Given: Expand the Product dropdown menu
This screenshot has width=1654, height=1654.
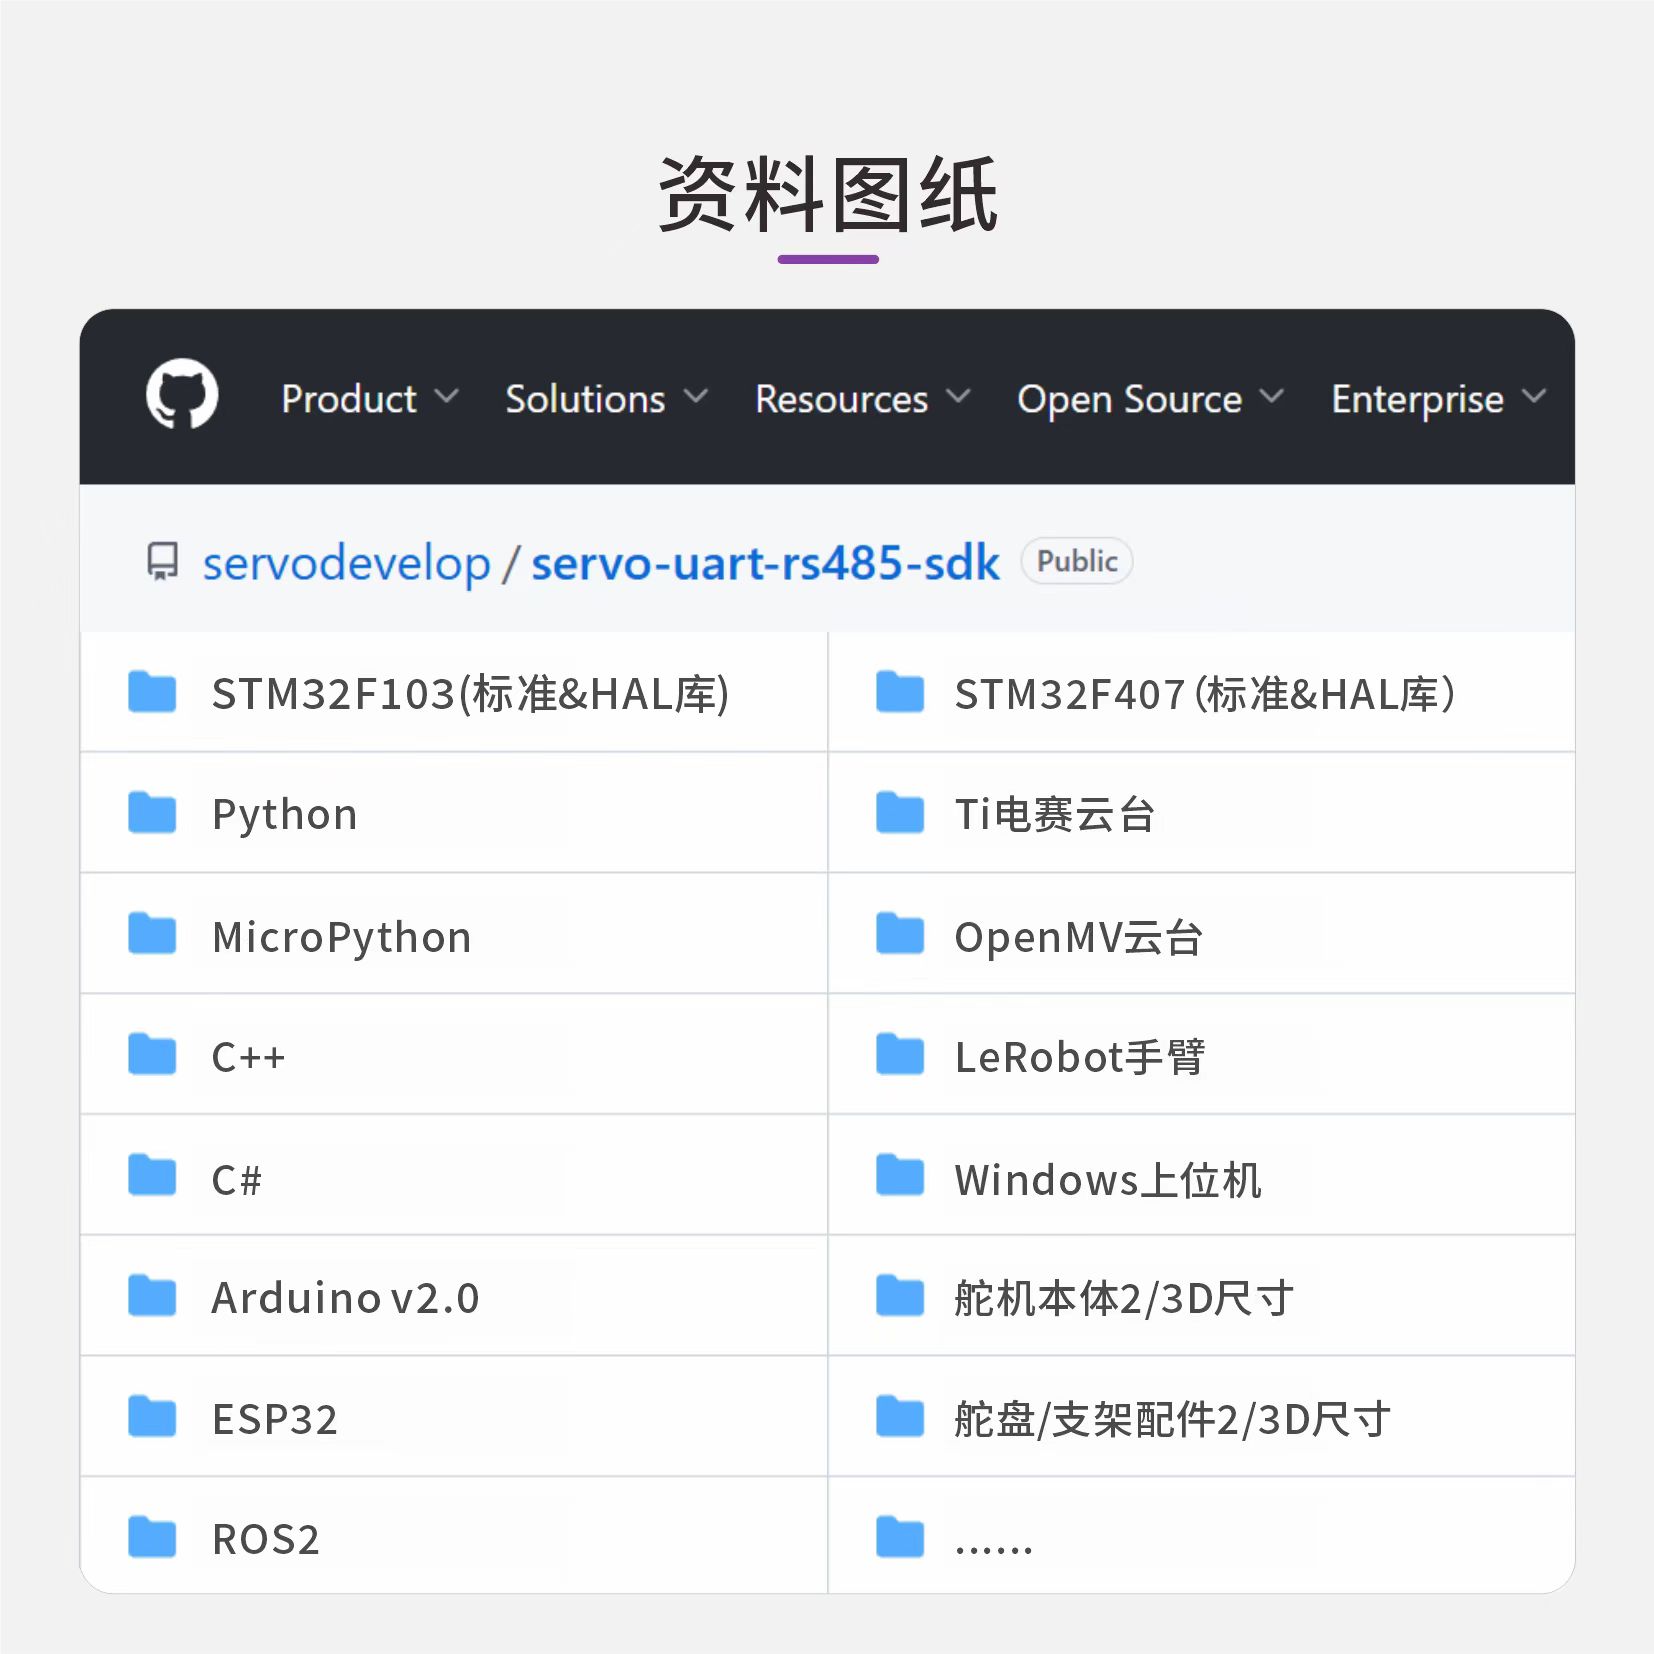Looking at the screenshot, I should [x=368, y=398].
